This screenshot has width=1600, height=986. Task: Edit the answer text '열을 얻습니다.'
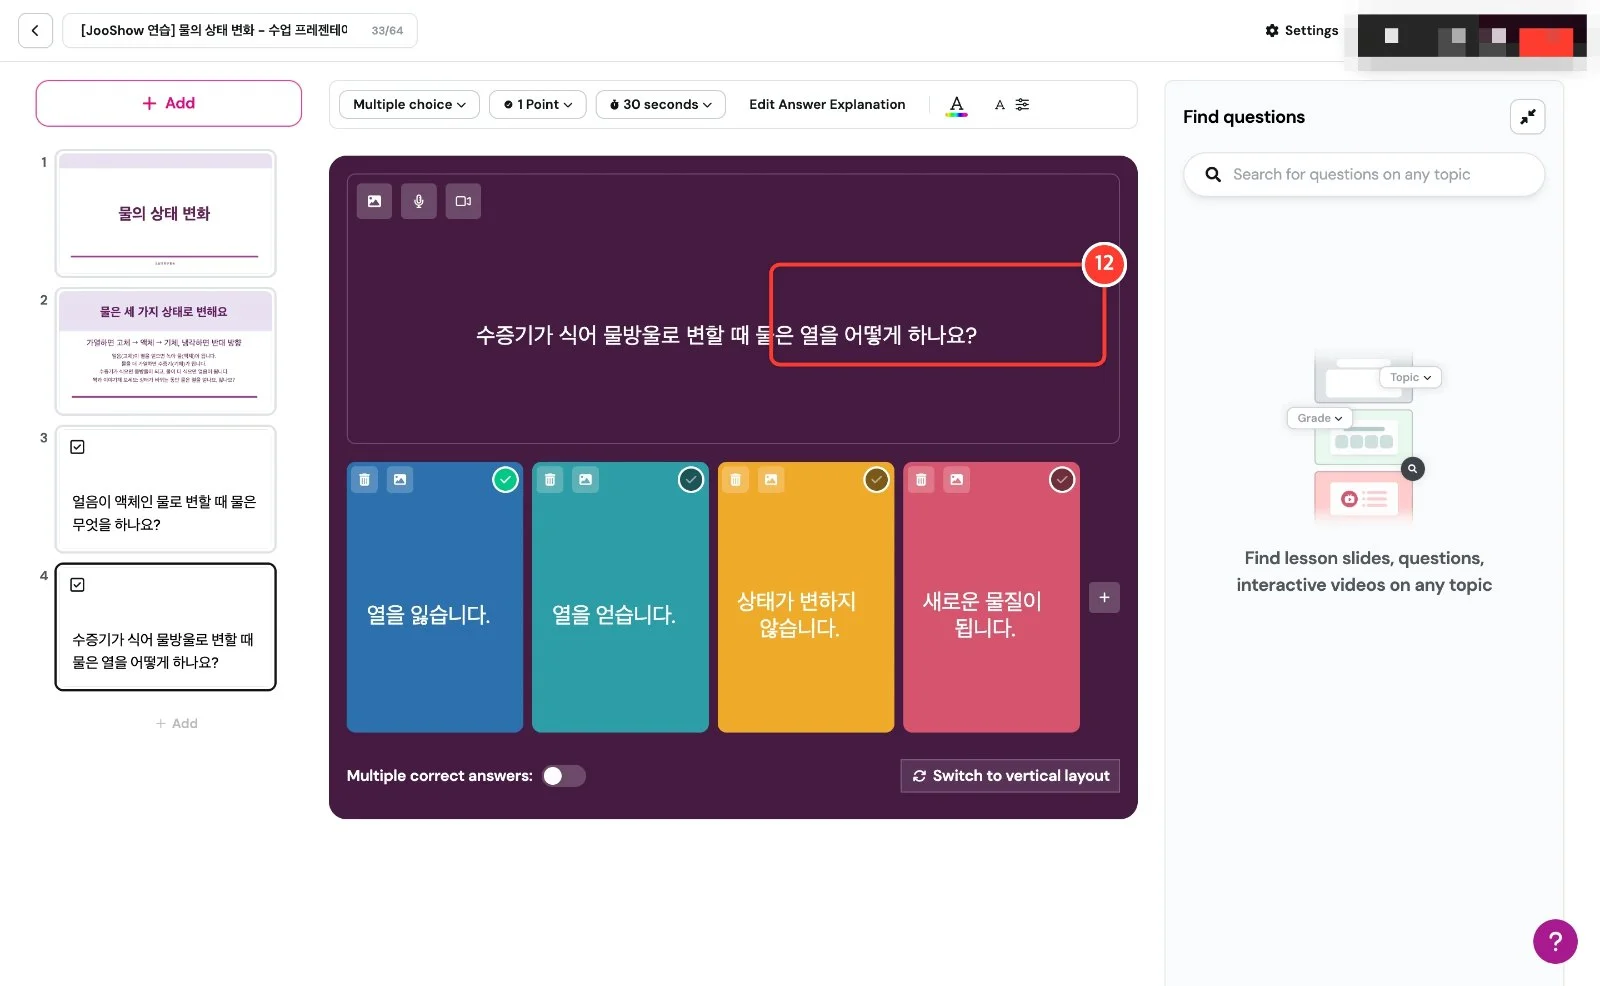tap(614, 615)
